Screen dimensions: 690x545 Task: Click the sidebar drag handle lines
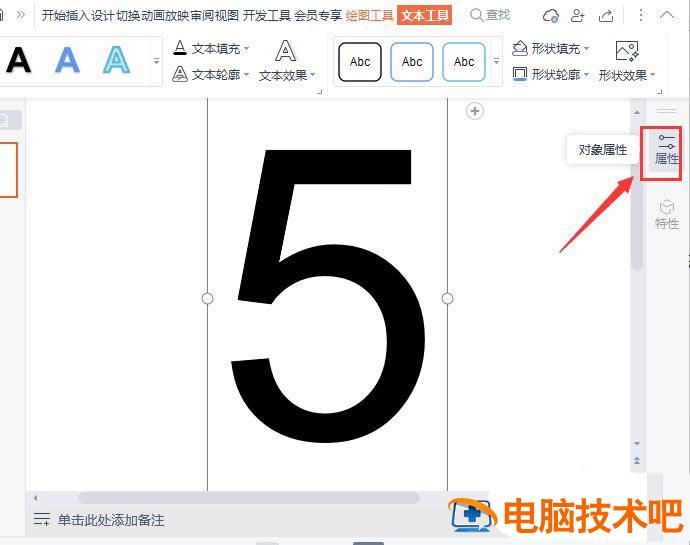[x=667, y=110]
